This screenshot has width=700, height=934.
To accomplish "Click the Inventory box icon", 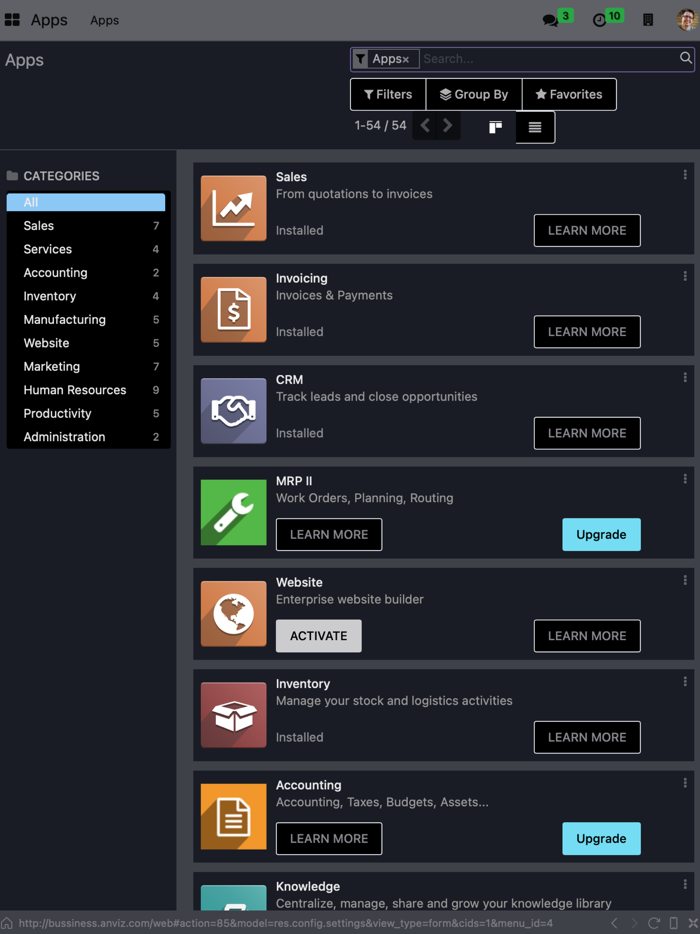I will point(234,715).
